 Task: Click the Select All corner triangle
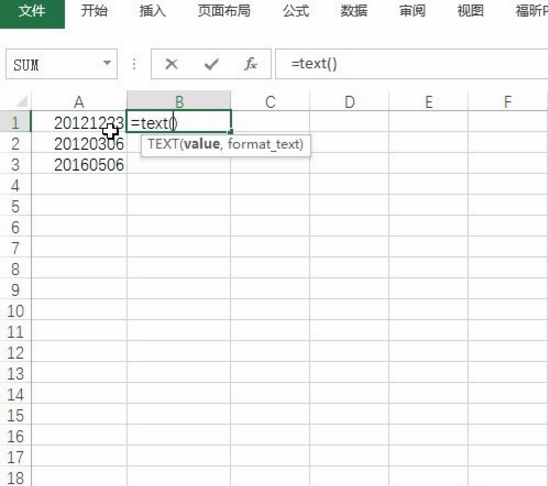[x=21, y=101]
